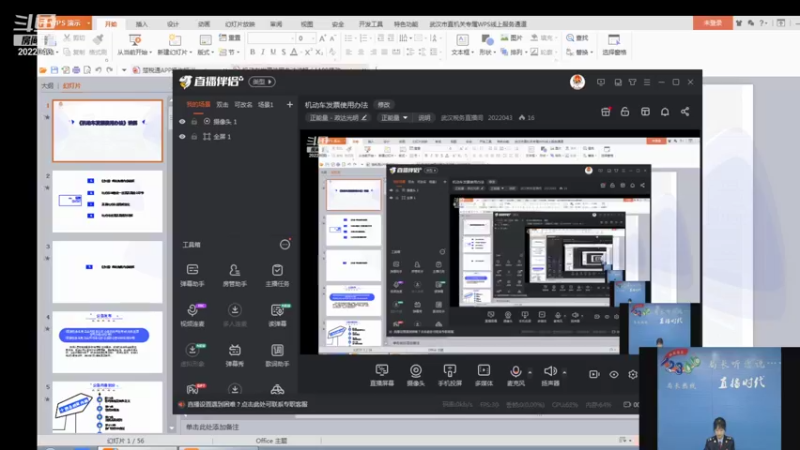Open the 弹幕助手 tool
800x450 pixels.
[192, 274]
